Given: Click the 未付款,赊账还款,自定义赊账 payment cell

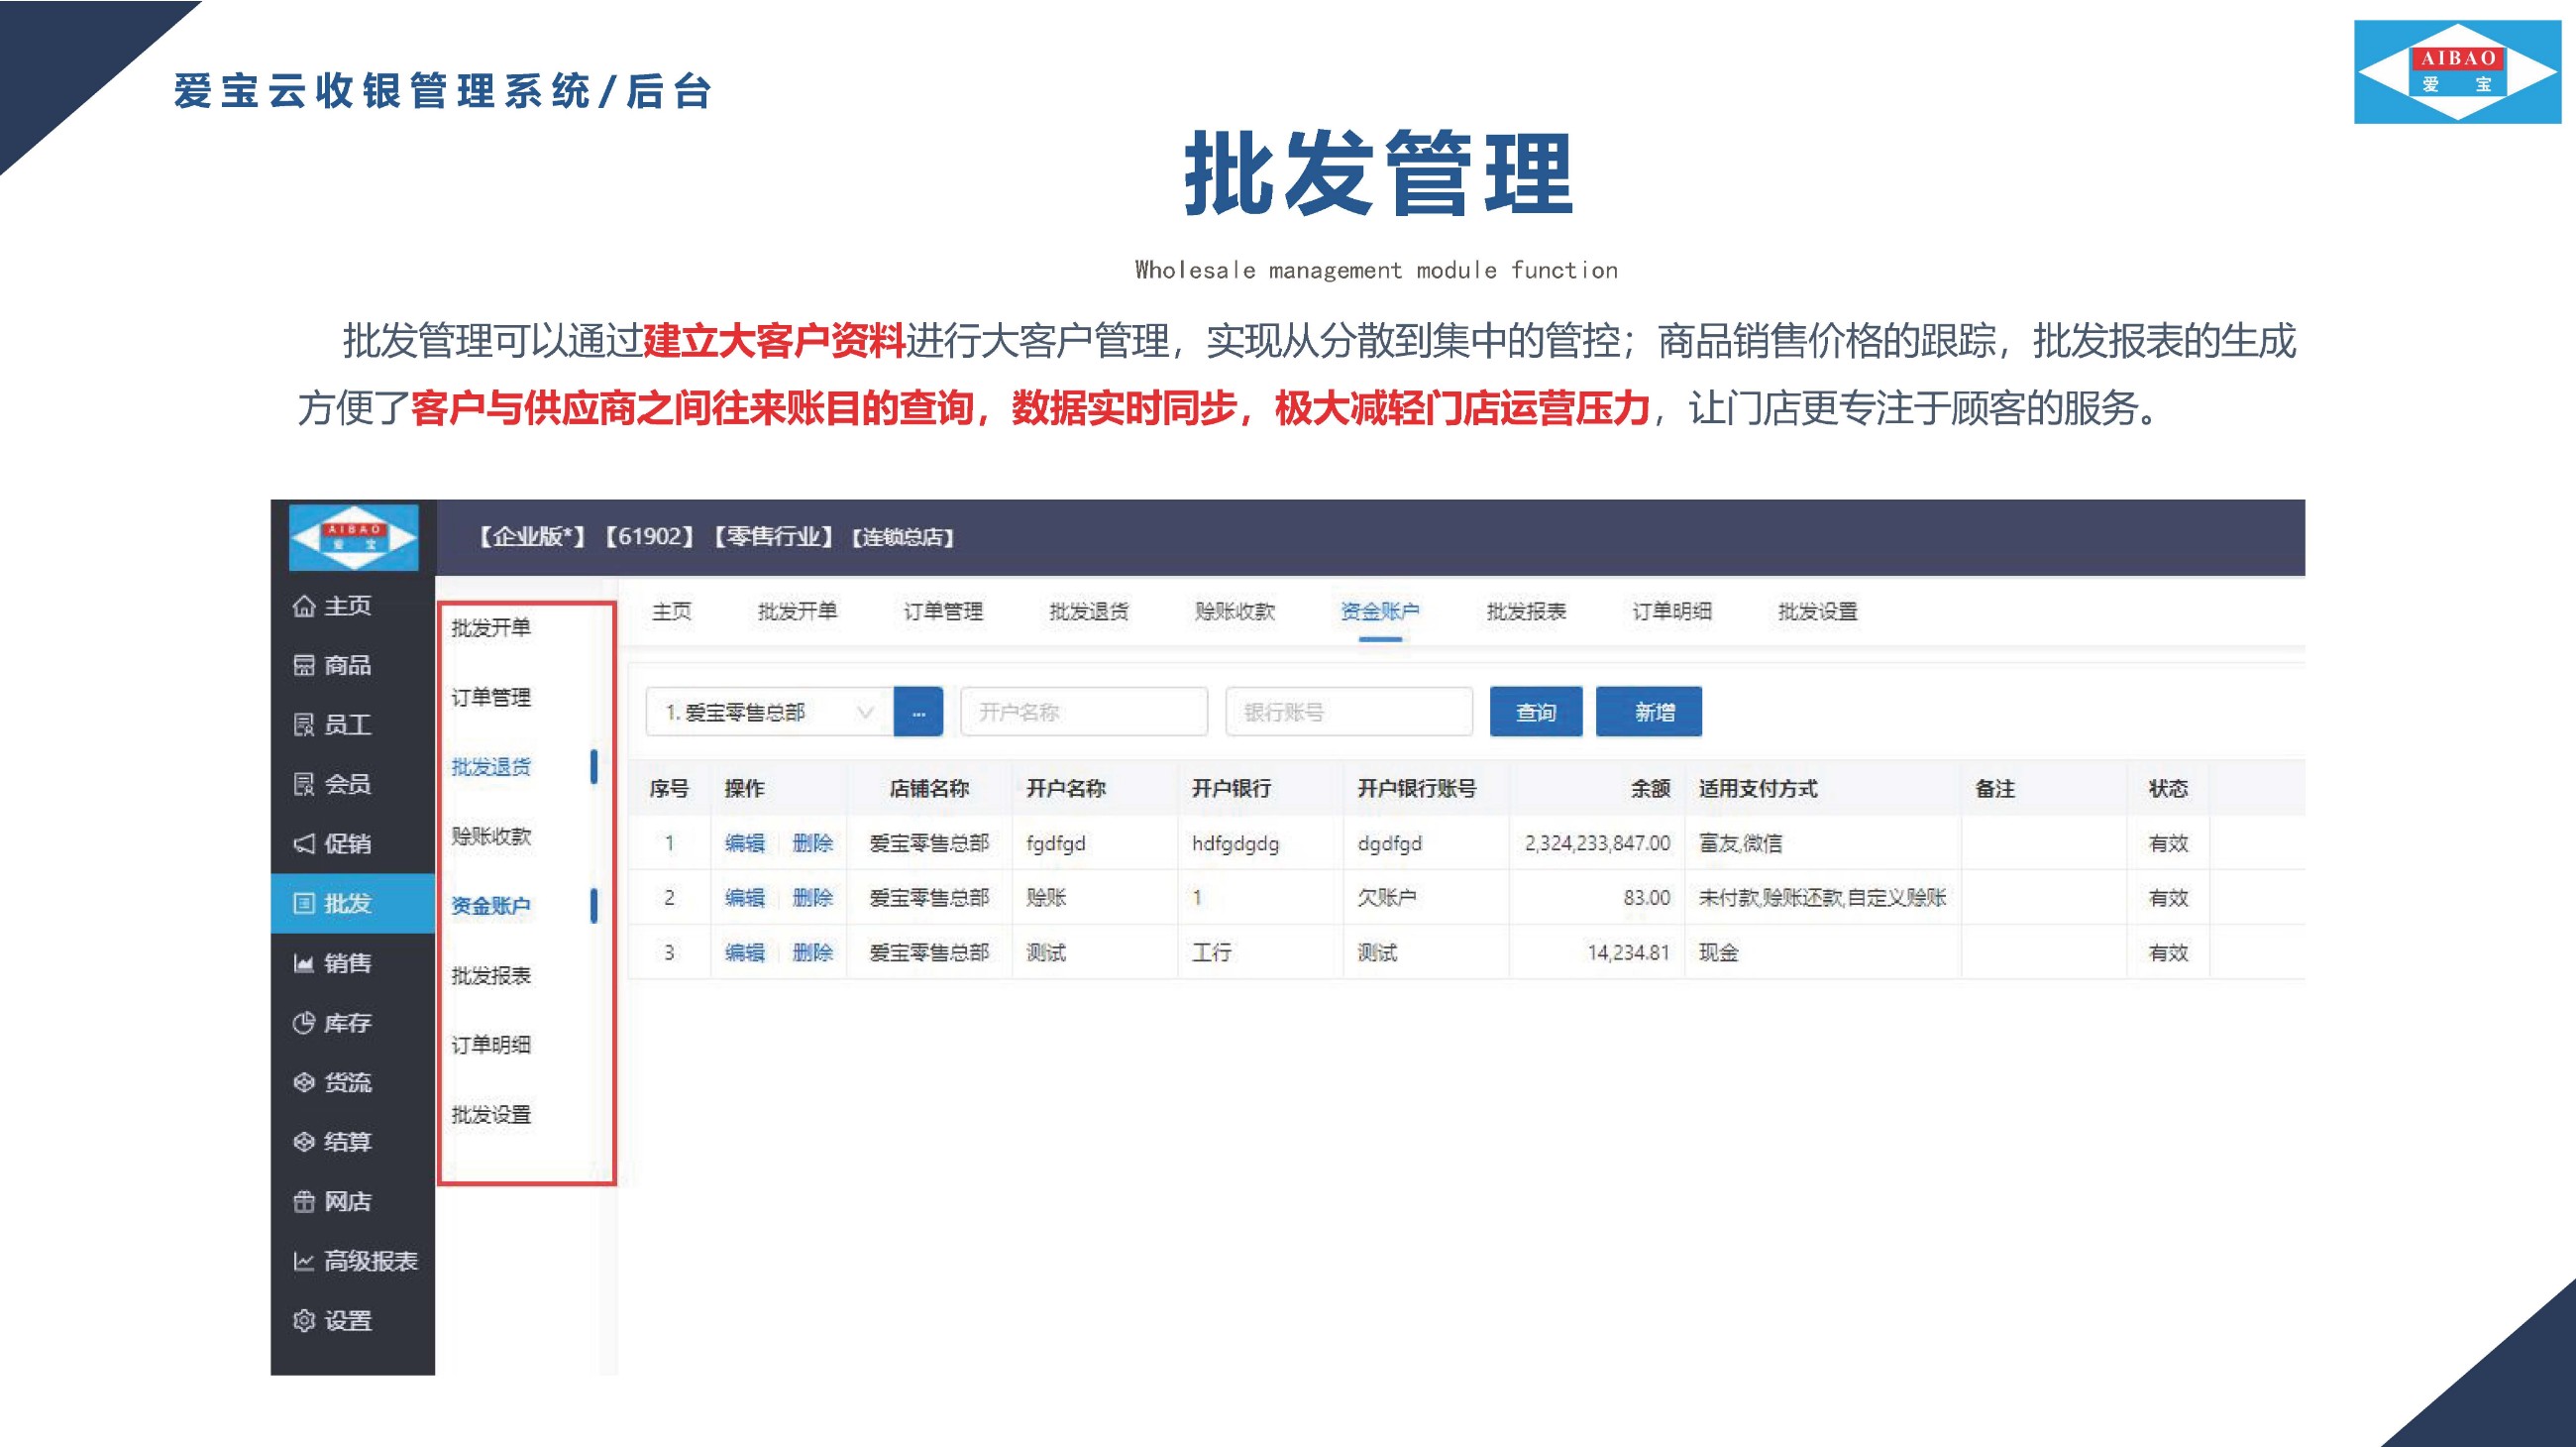Looking at the screenshot, I should tap(1822, 898).
